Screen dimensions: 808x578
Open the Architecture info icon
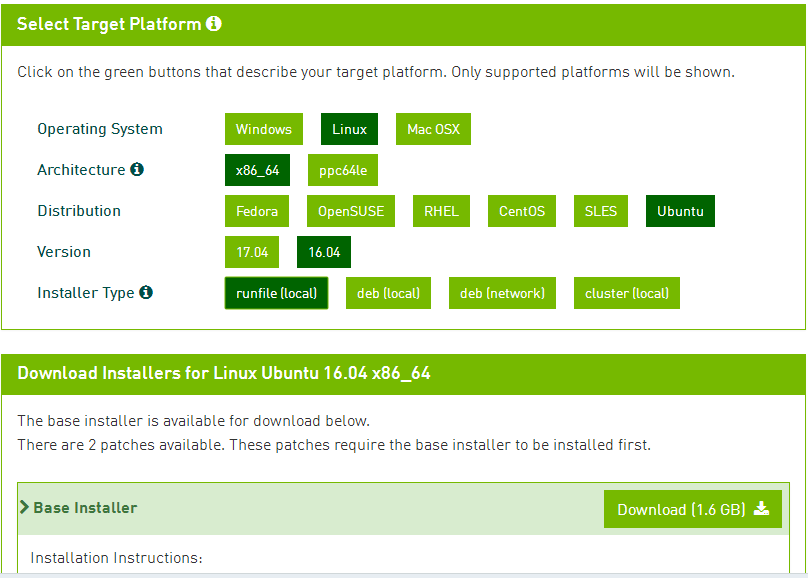point(137,169)
